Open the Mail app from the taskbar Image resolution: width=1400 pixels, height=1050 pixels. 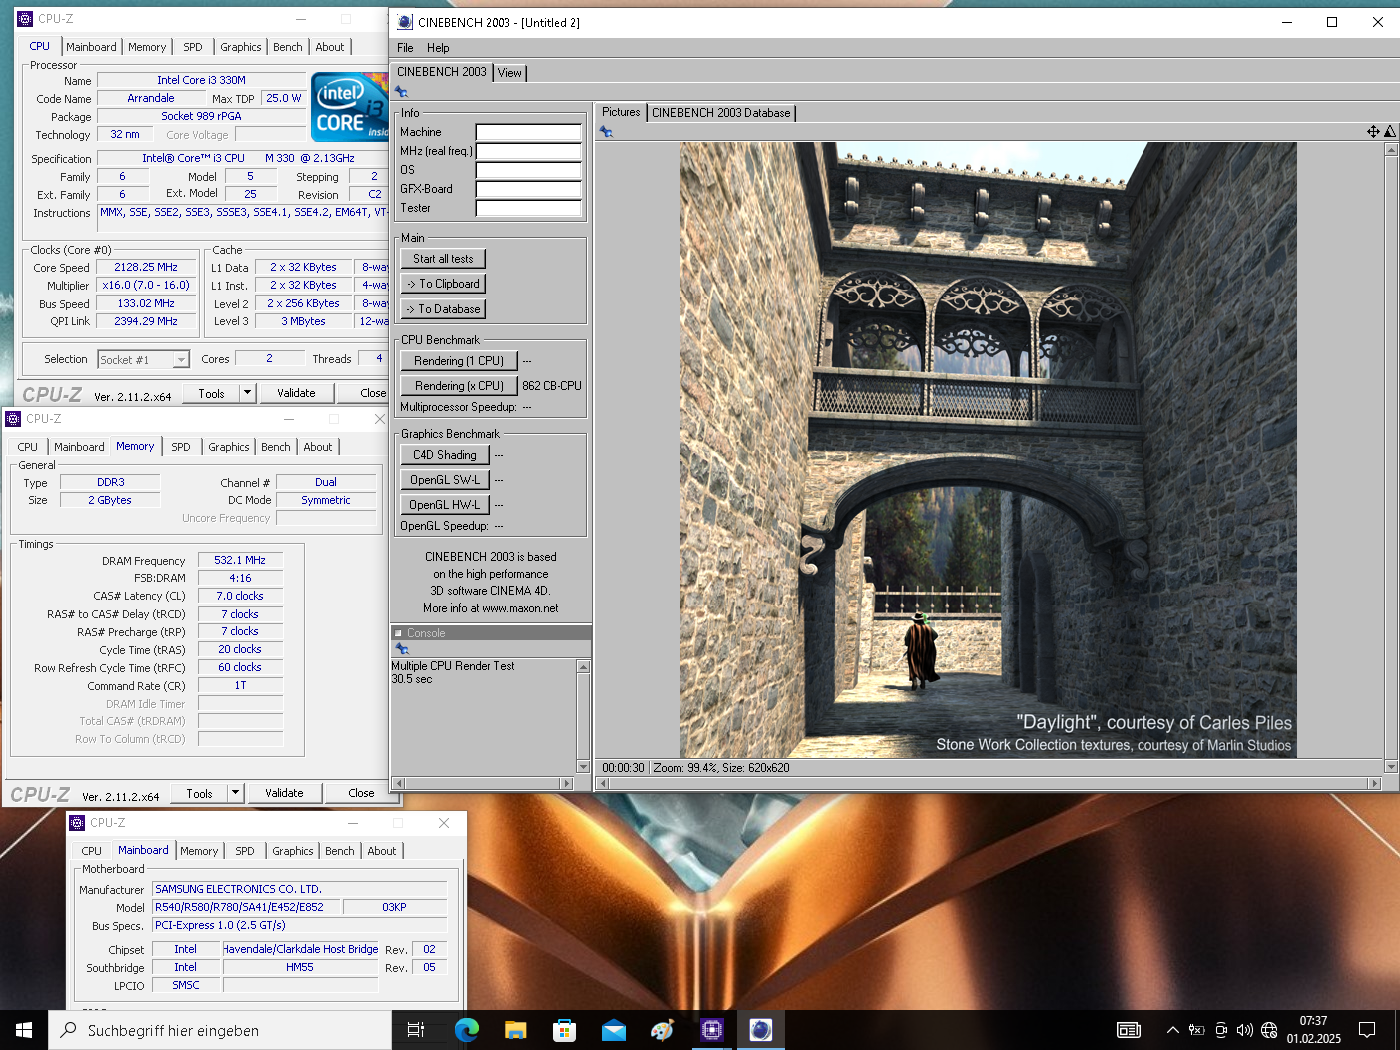click(613, 1030)
